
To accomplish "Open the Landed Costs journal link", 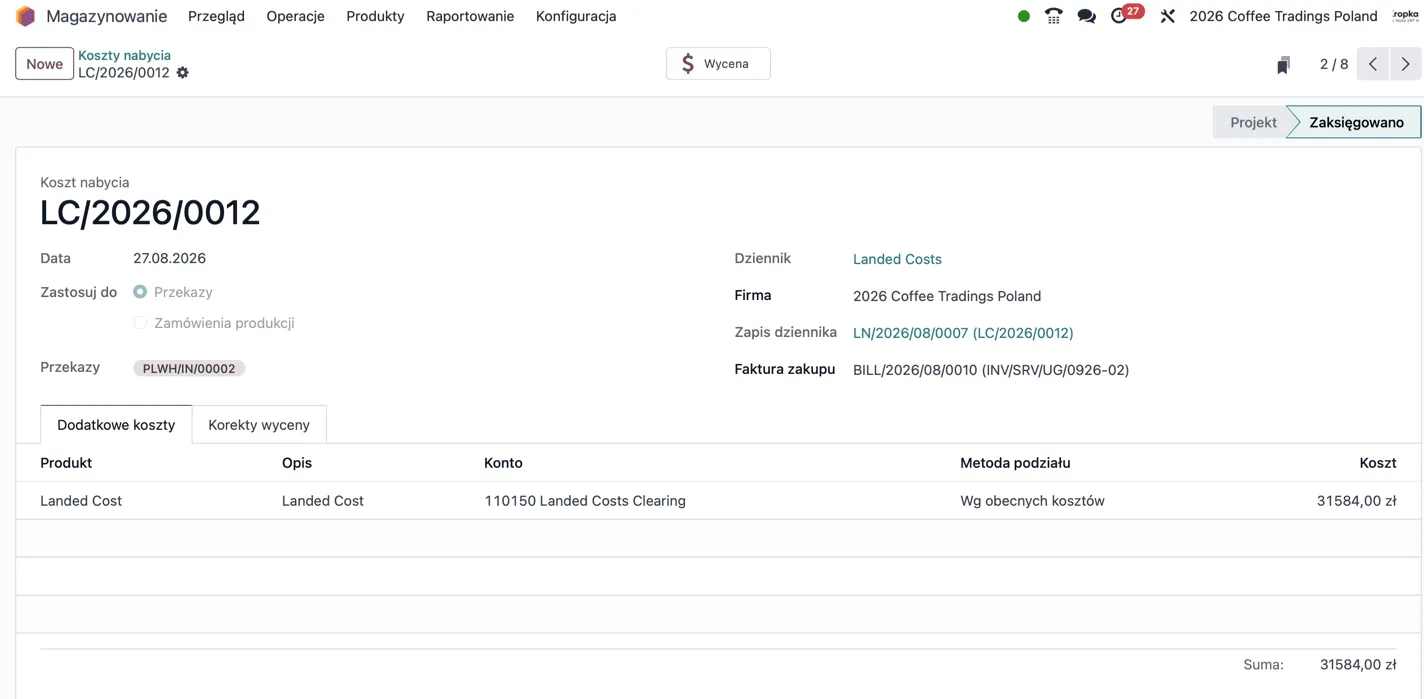I will tap(897, 259).
